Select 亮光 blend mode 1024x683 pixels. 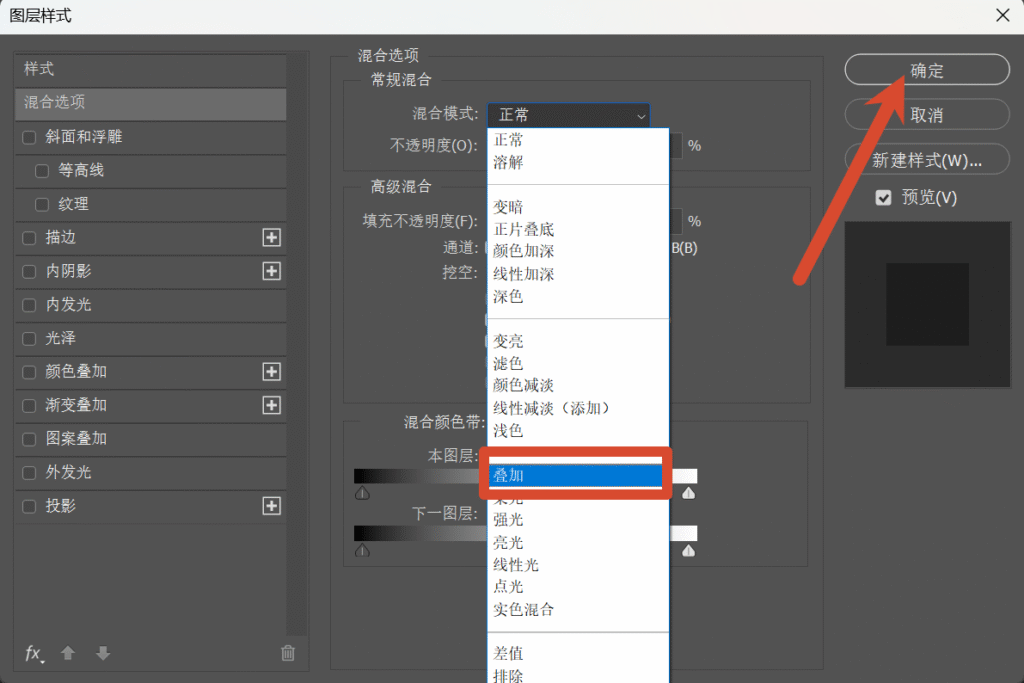tap(578, 543)
